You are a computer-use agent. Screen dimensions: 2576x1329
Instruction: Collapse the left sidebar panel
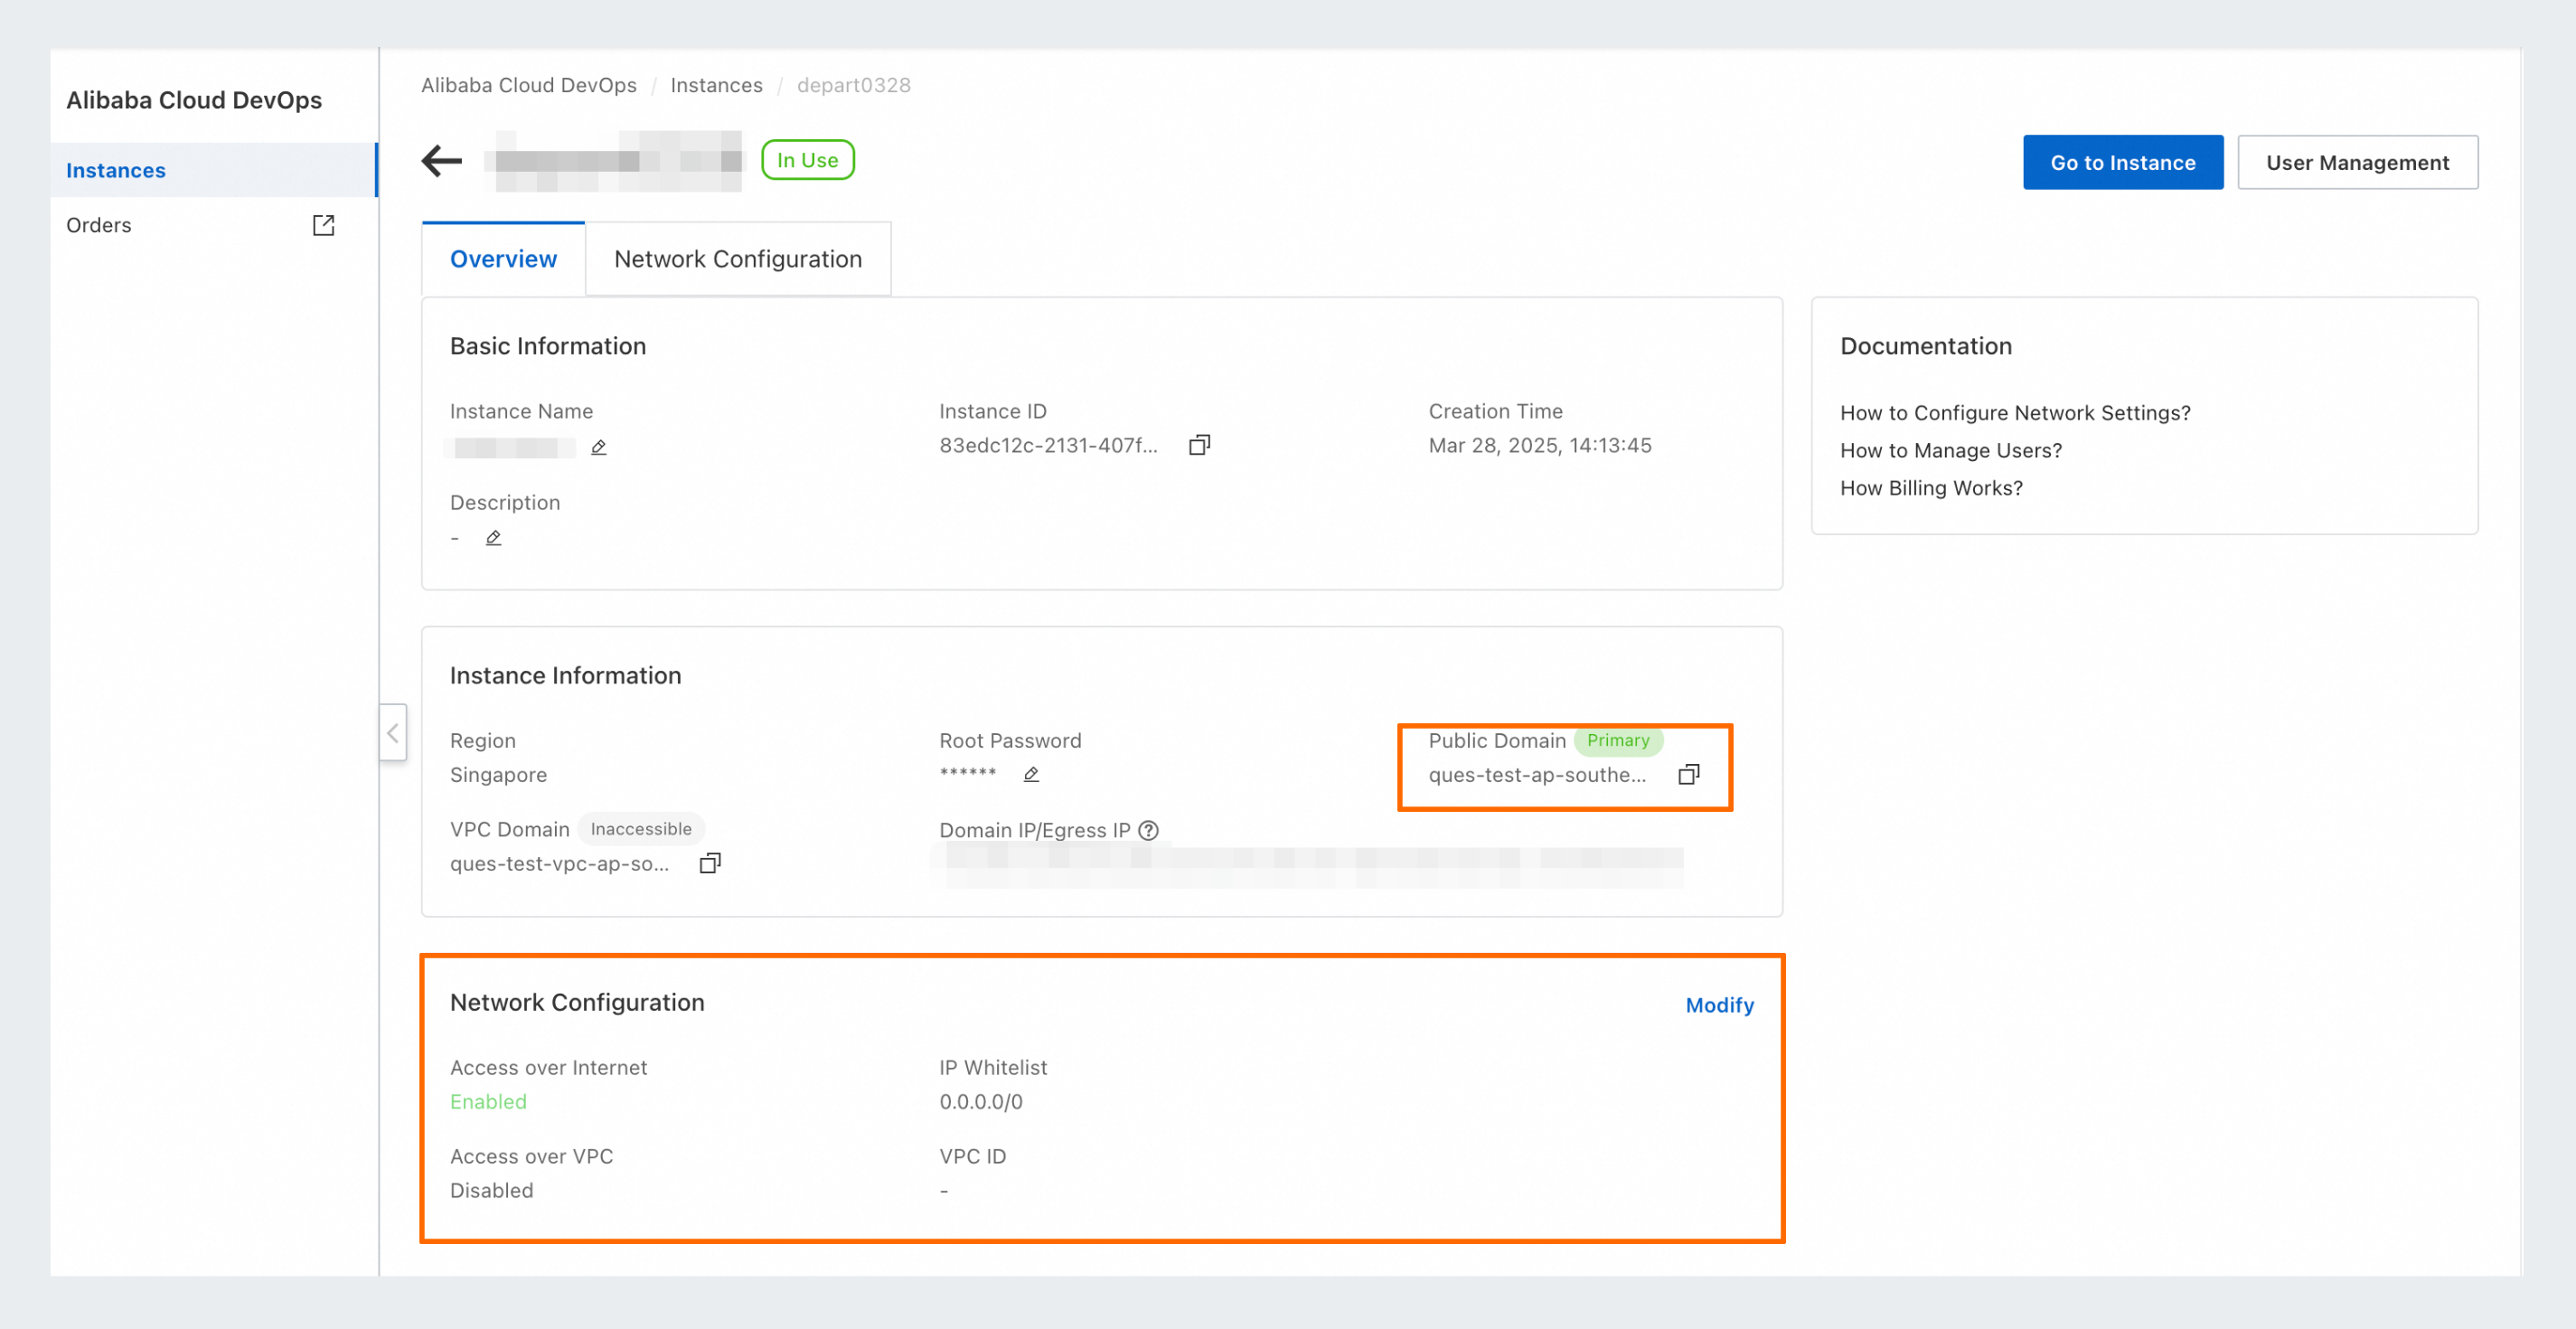click(x=393, y=733)
